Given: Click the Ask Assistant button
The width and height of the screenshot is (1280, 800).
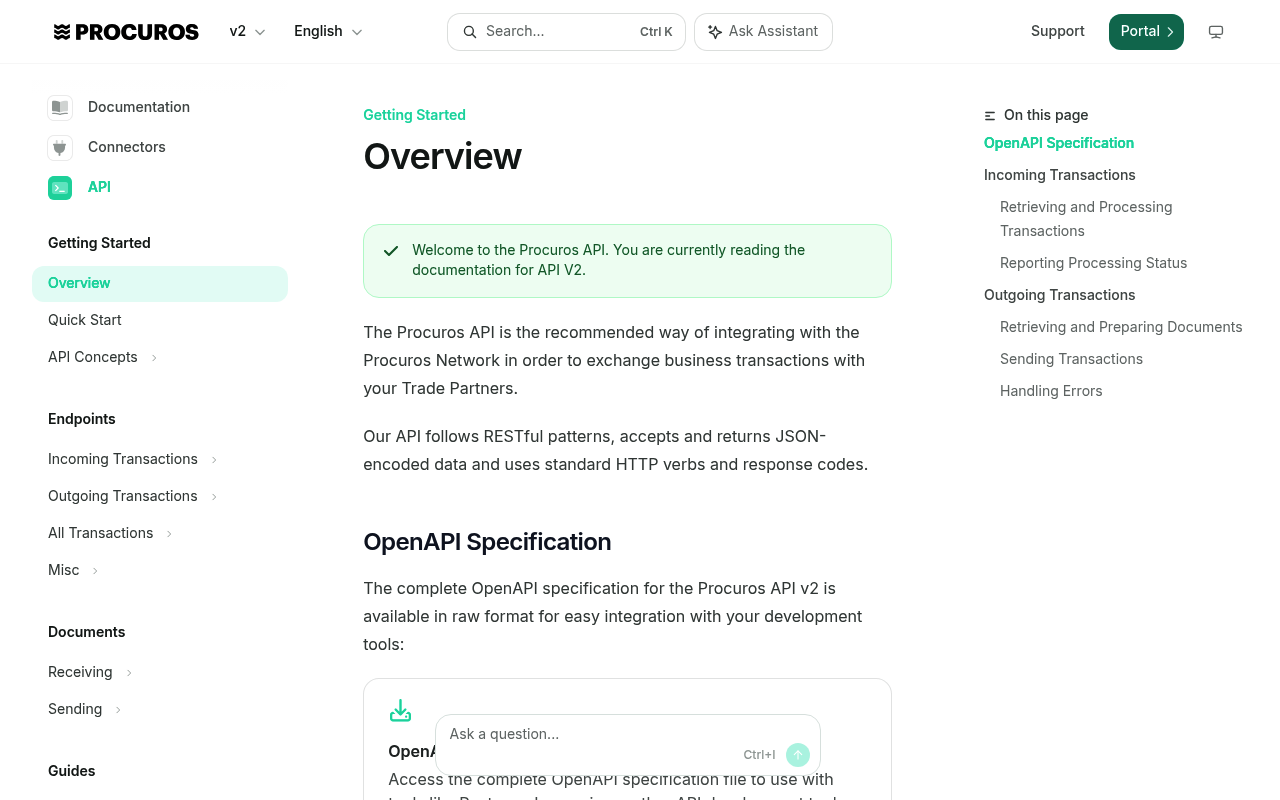Looking at the screenshot, I should 763,32.
